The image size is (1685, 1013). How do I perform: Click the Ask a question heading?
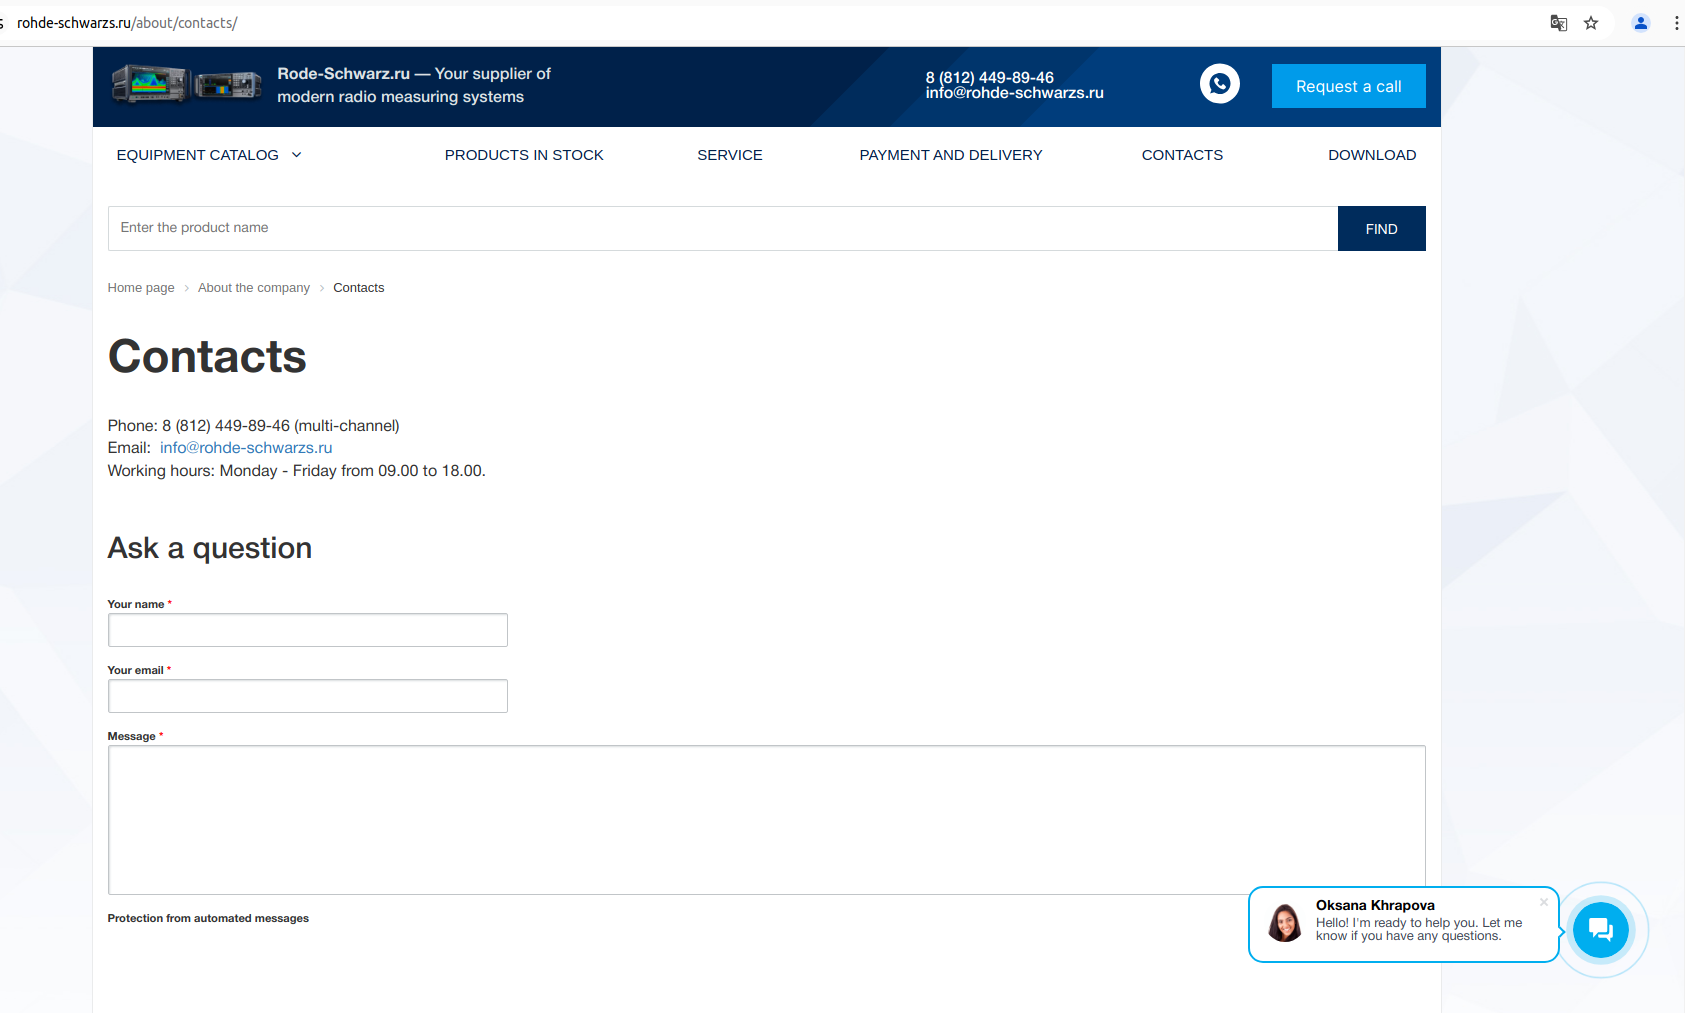pyautogui.click(x=210, y=548)
